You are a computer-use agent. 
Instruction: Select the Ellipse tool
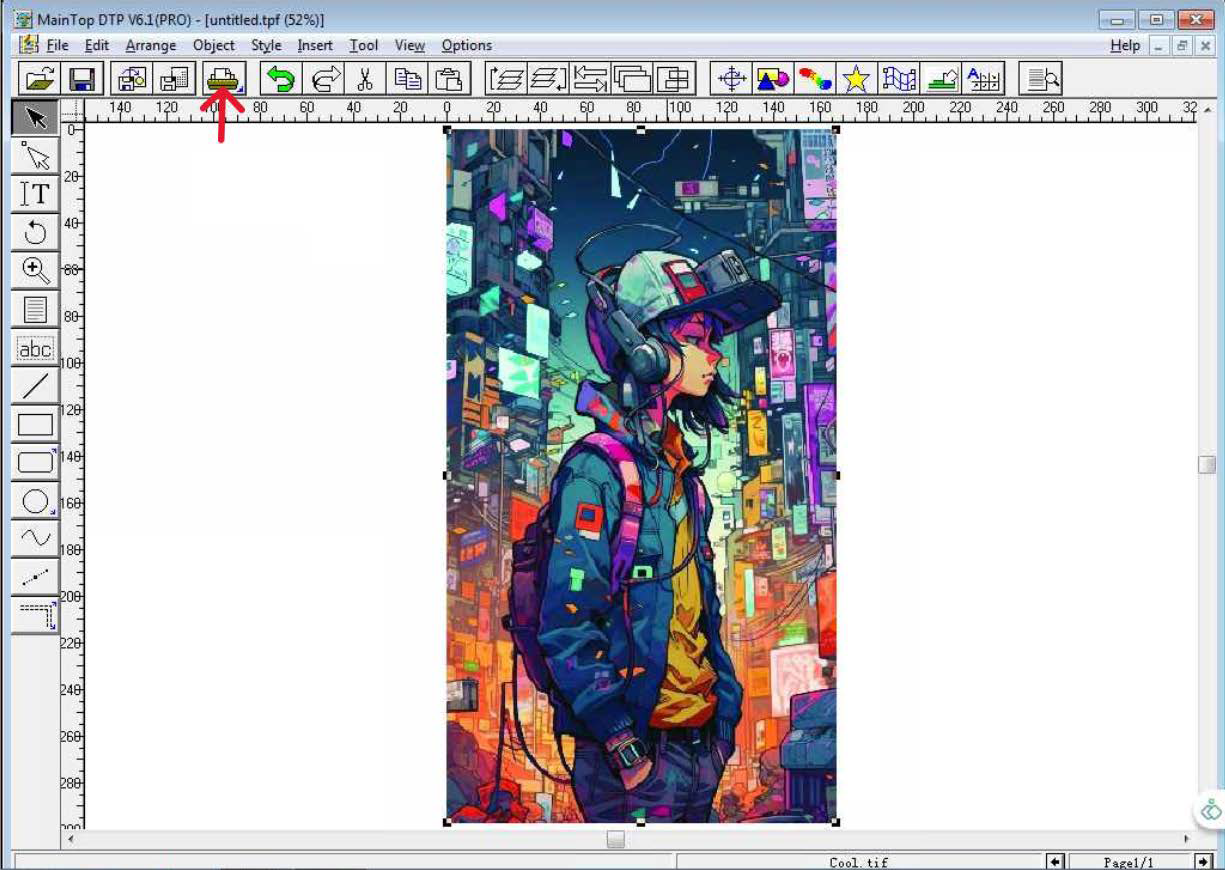tap(36, 500)
